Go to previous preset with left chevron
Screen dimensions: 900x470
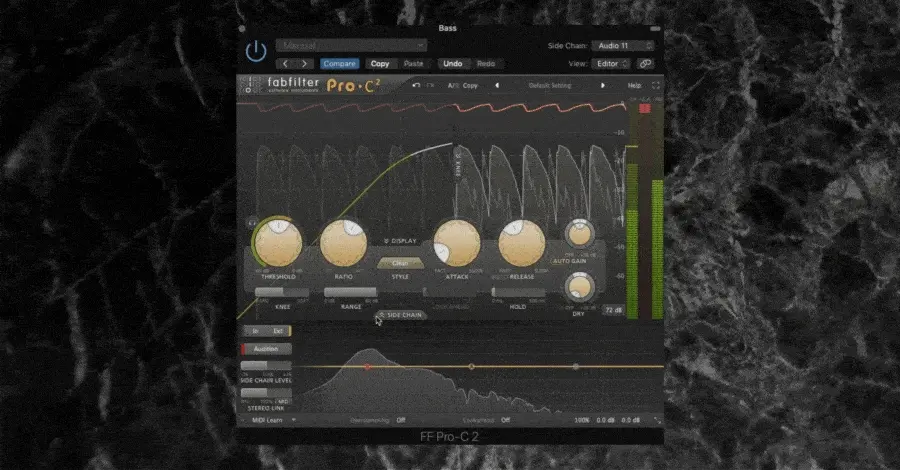285,64
